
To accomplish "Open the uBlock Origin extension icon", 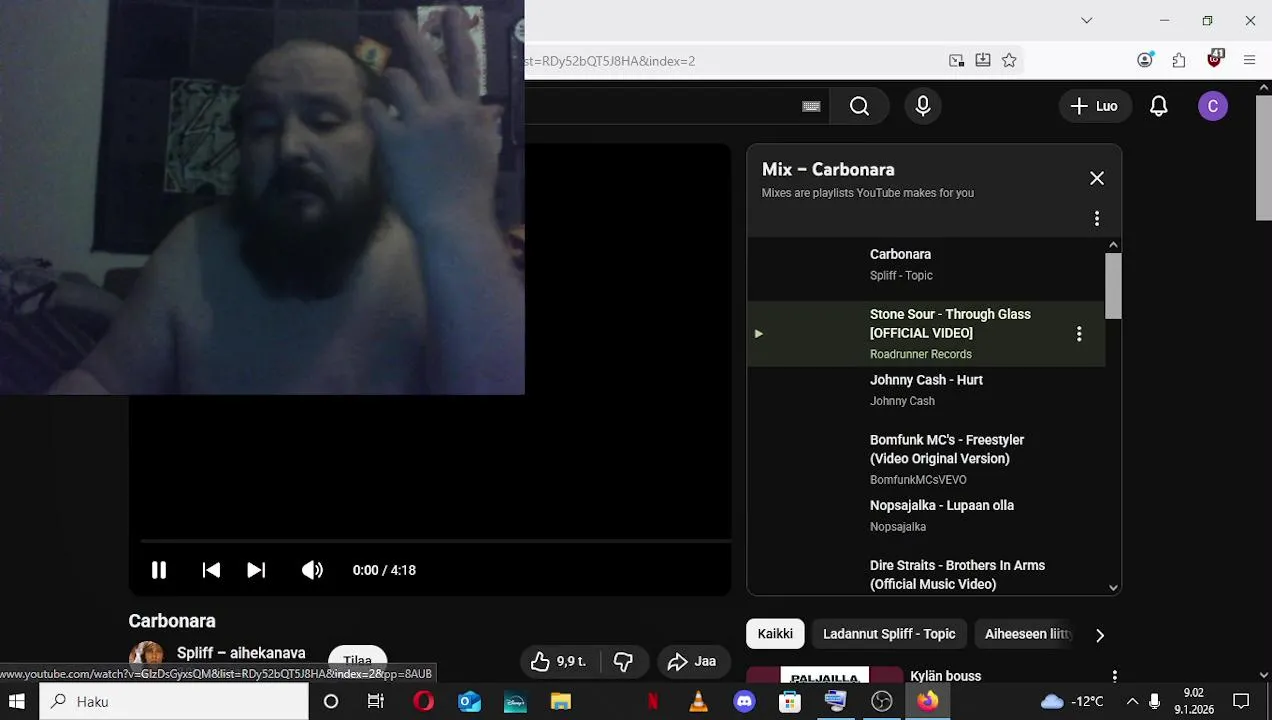I will click(1214, 59).
